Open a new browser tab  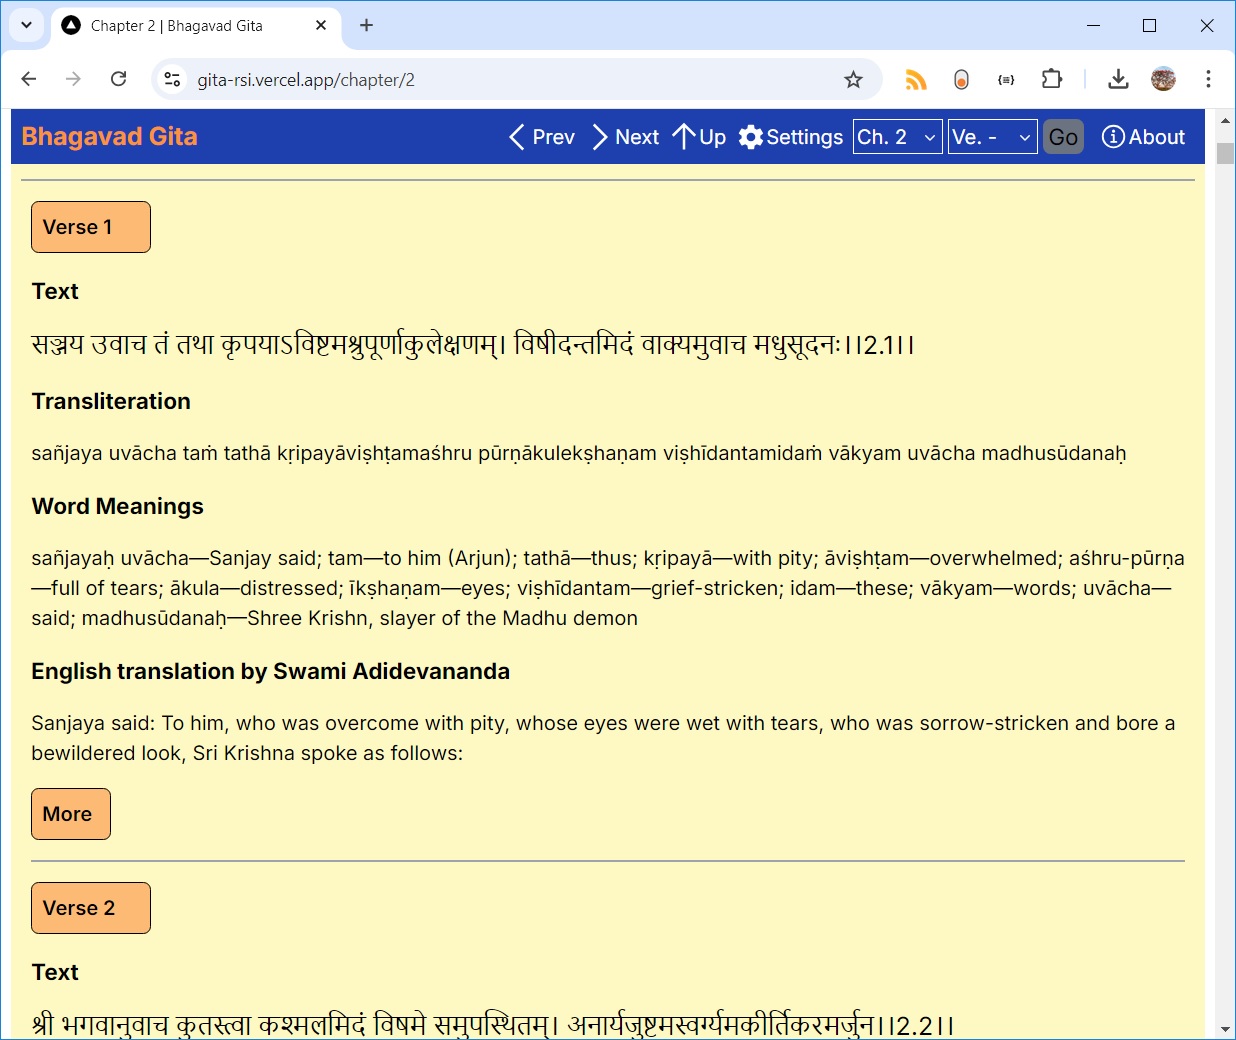[366, 25]
